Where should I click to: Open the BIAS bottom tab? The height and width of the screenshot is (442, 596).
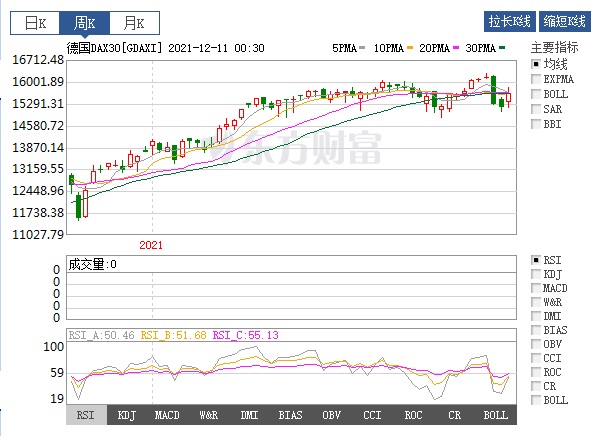290,415
